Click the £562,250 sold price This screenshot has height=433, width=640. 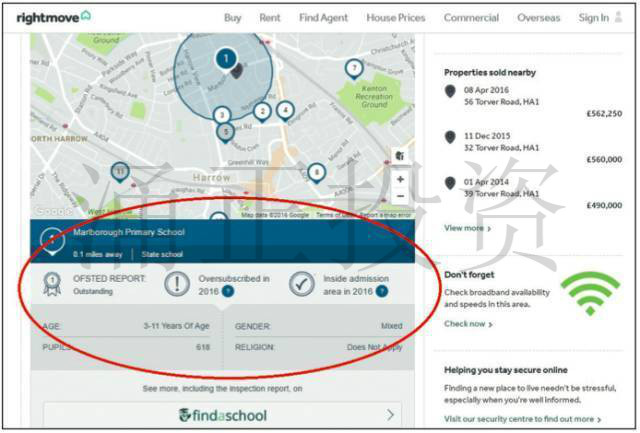(x=604, y=113)
